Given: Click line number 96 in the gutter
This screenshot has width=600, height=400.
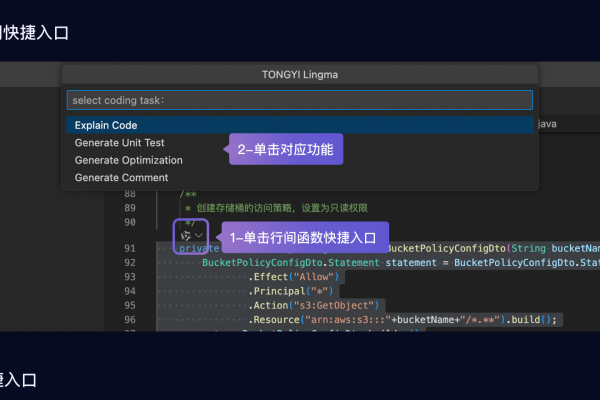Looking at the screenshot, I should [x=130, y=319].
